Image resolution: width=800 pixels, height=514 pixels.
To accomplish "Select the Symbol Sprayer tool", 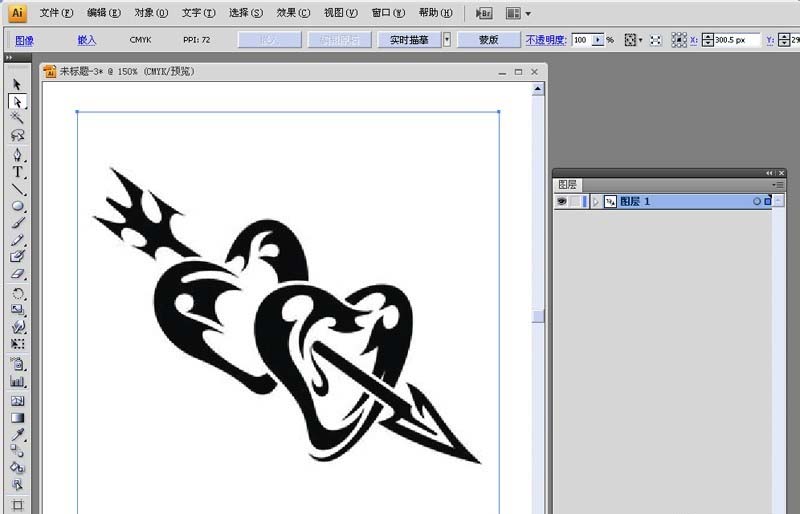I will [17, 364].
